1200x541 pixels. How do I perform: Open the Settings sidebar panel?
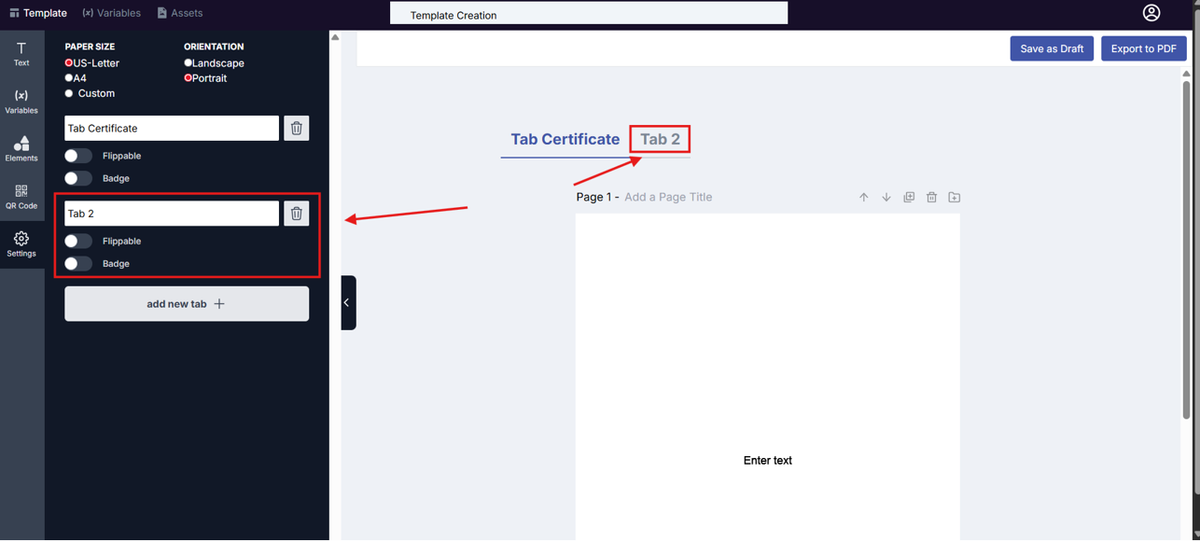tap(21, 244)
